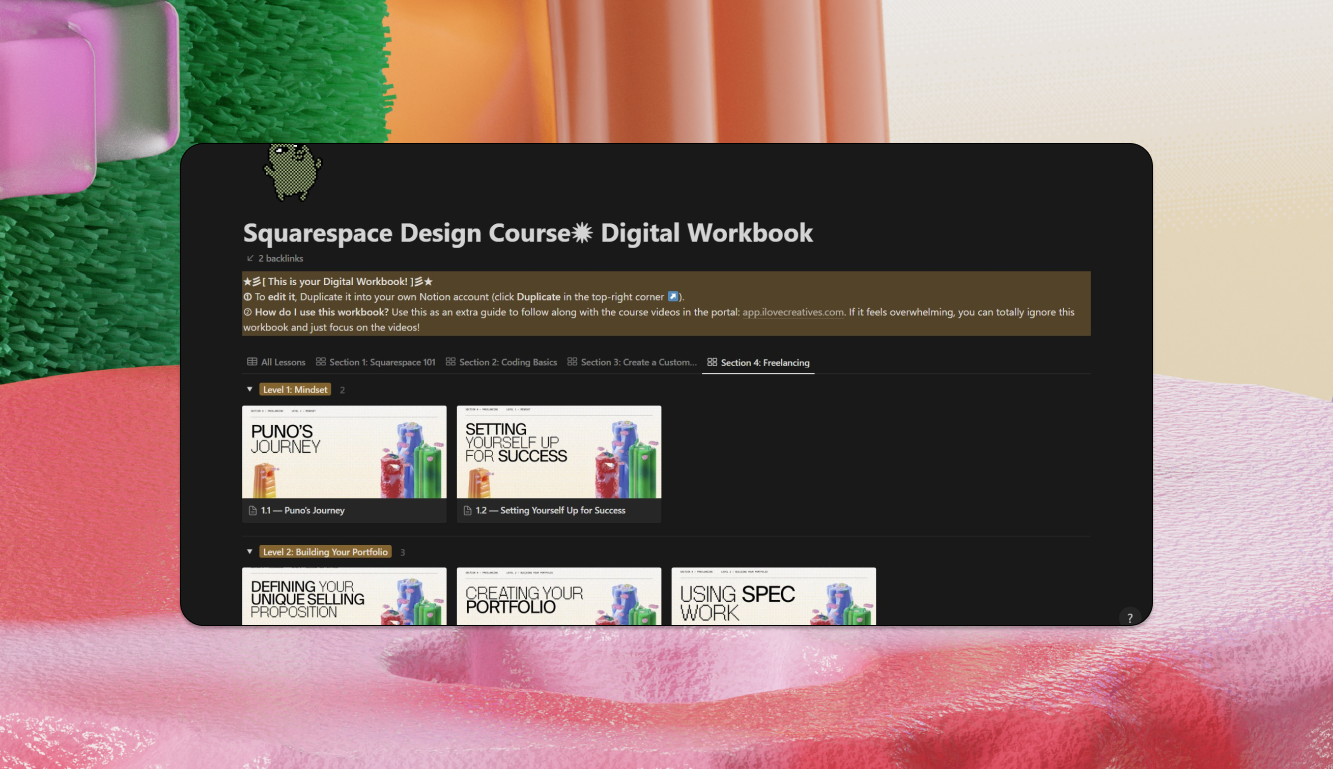Click page icon beside 1.1 Puno's Journey
Viewport: 1333px width, 769px height.
pos(253,510)
